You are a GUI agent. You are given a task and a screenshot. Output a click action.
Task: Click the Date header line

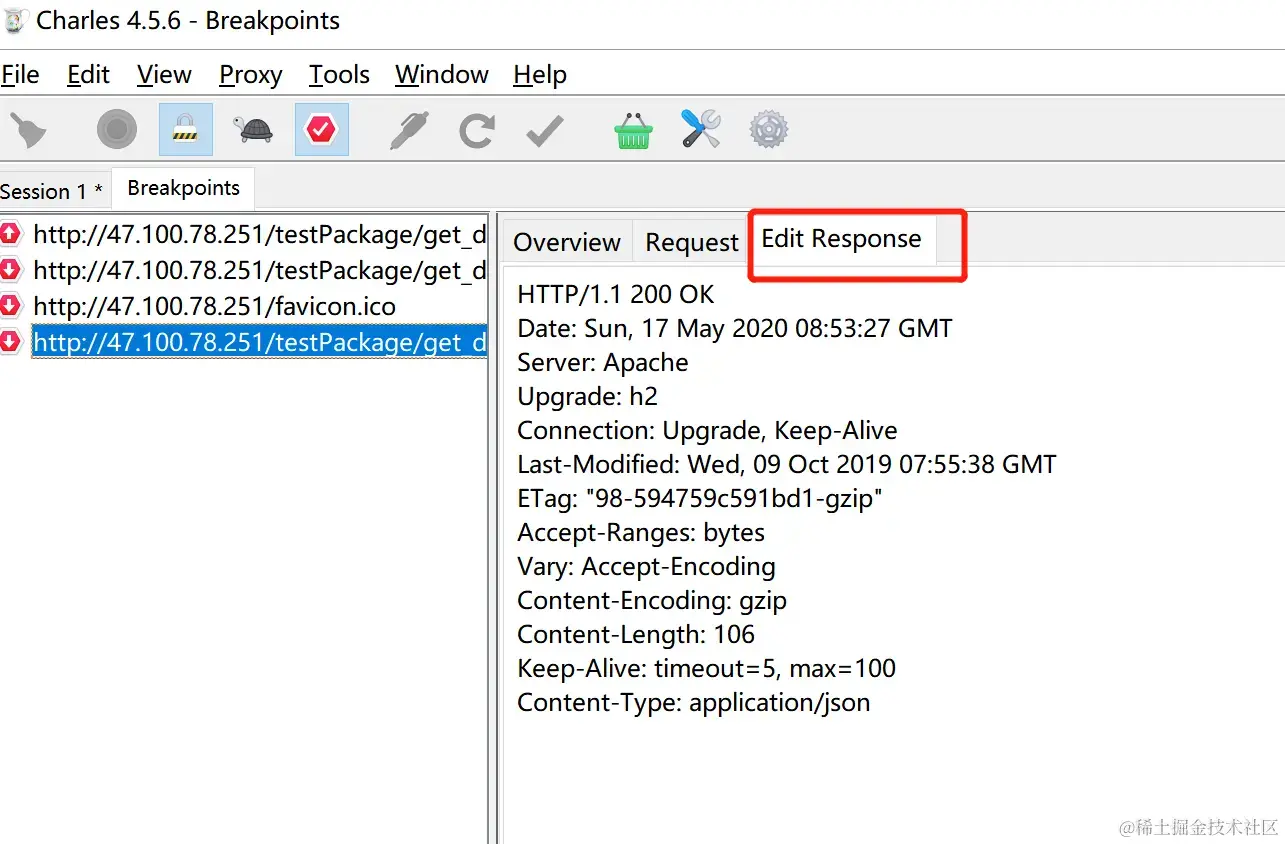pos(735,328)
